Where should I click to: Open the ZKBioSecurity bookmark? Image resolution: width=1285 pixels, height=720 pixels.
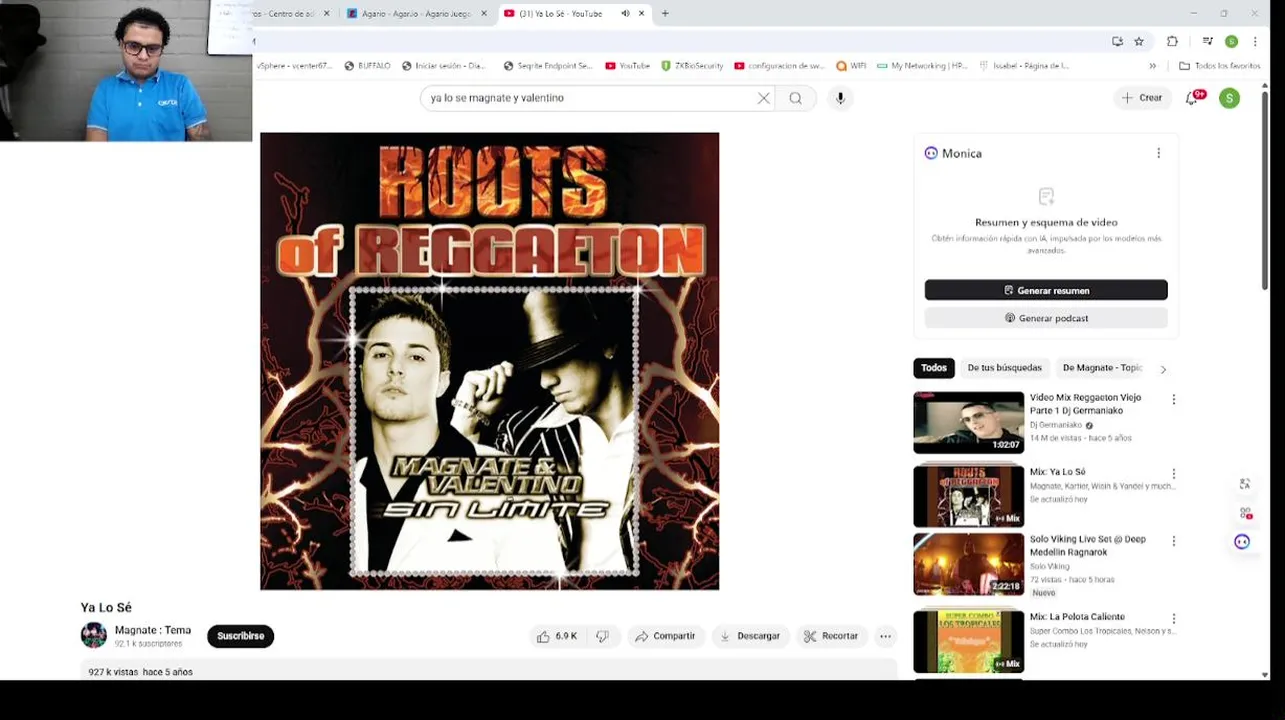tap(692, 66)
